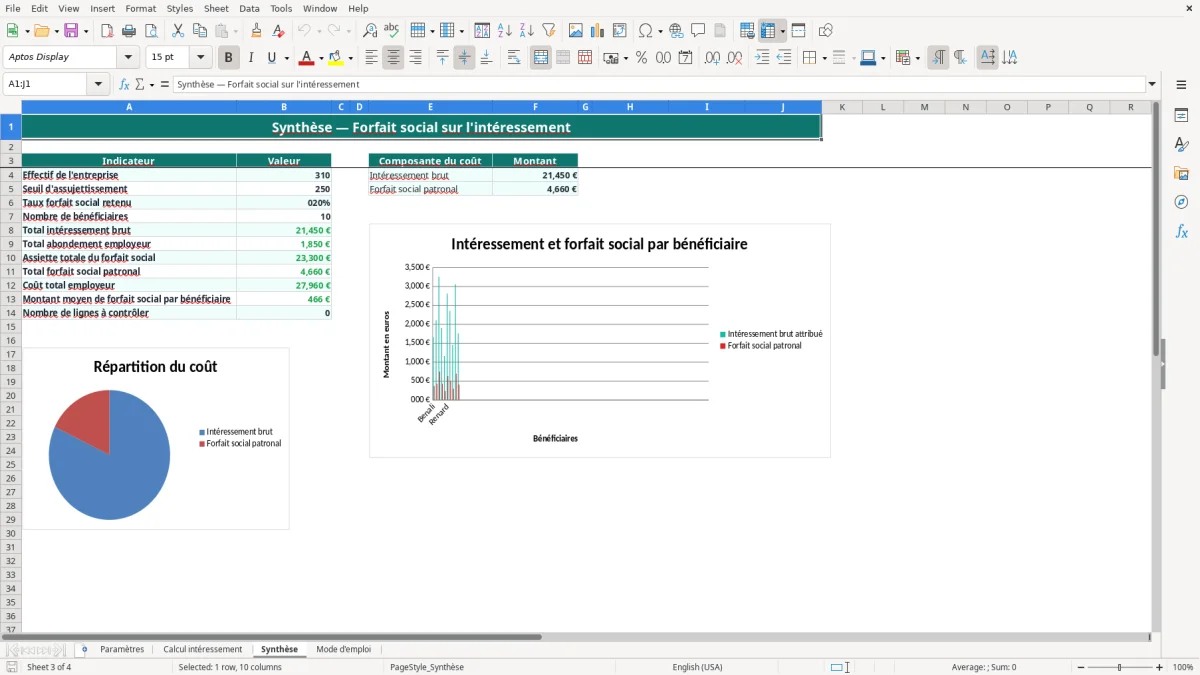Viewport: 1200px width, 675px height.
Task: Run the Spelling check icon
Action: pos(392,31)
